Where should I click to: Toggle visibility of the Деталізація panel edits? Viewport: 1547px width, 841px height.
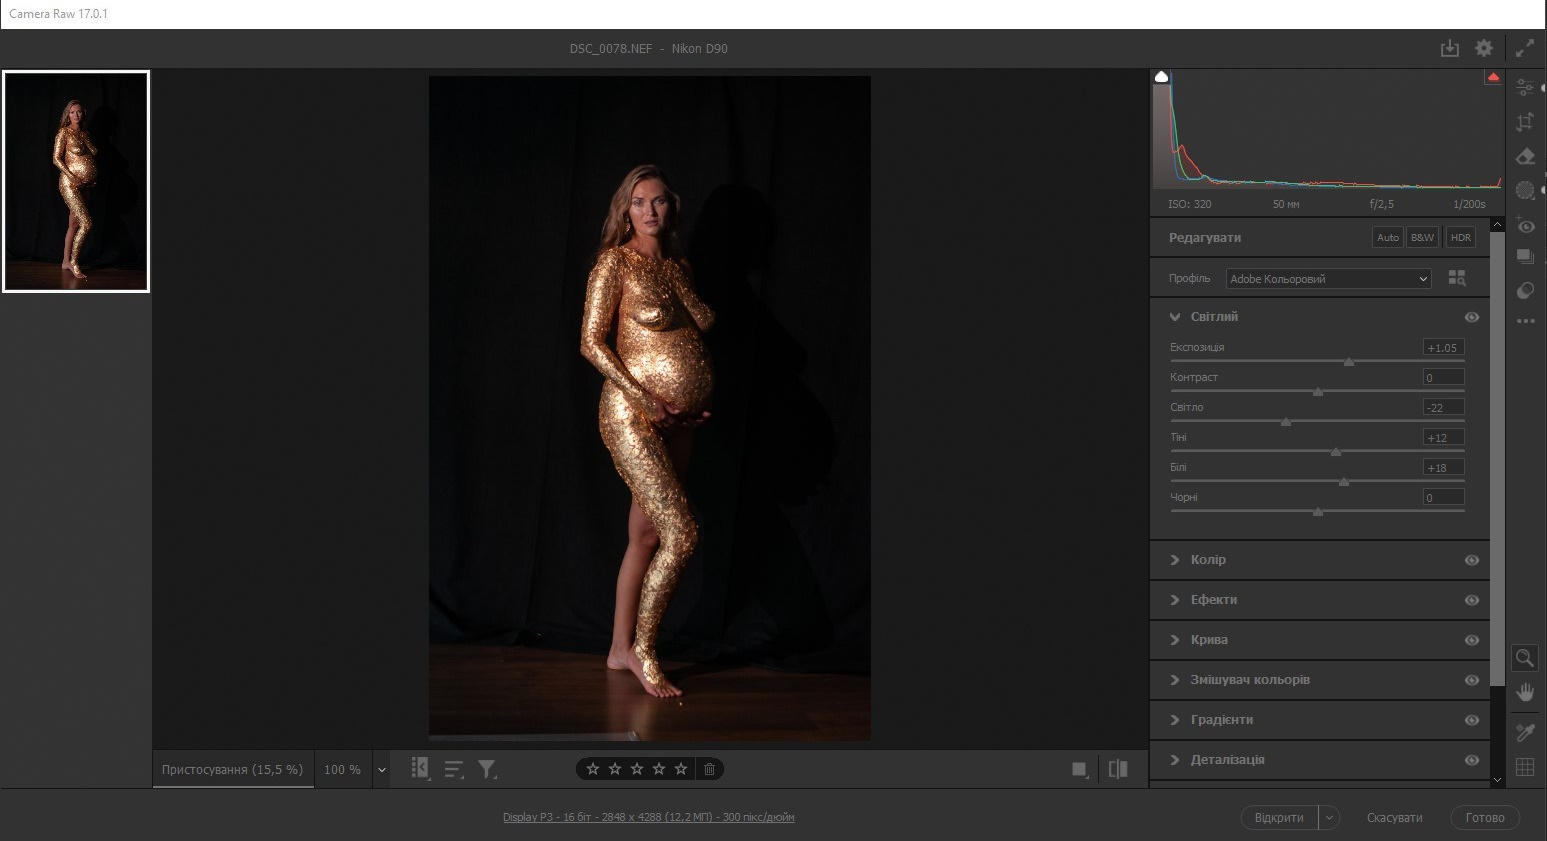1472,760
